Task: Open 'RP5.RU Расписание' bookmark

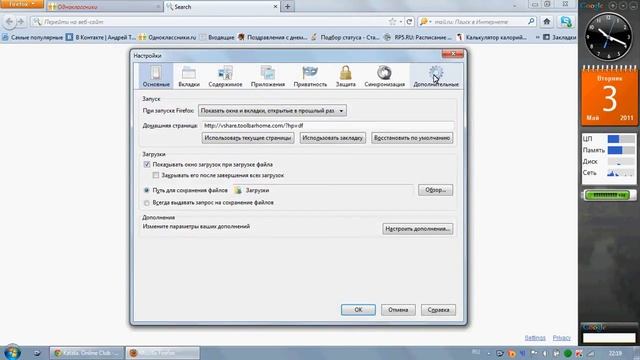Action: click(418, 37)
